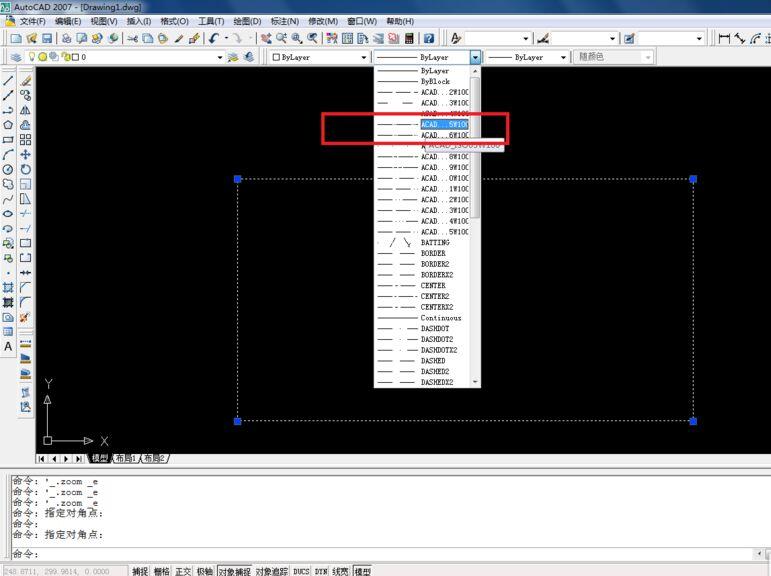
Task: Click the Undo arrow icon
Action: tap(213, 38)
